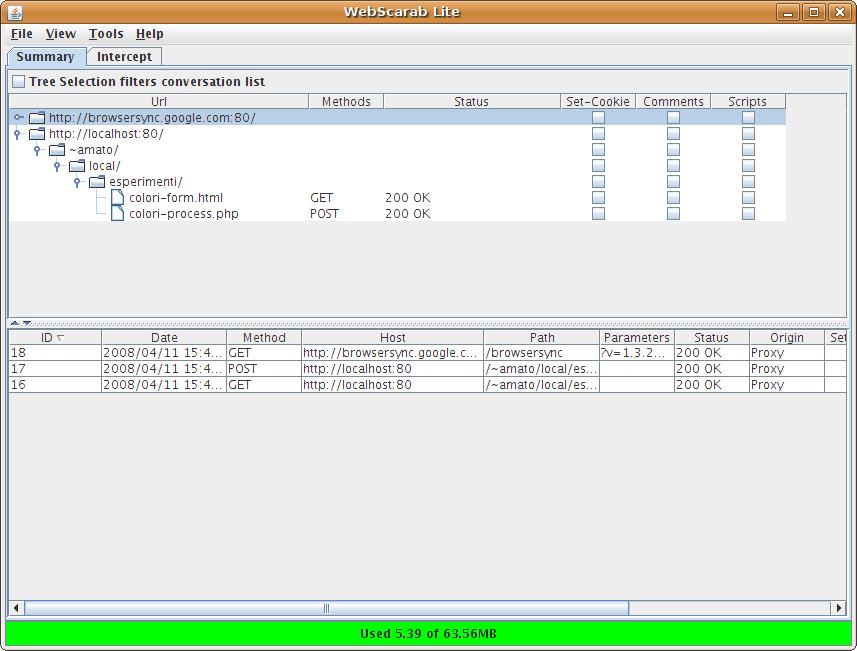Viewport: 857px width, 651px height.
Task: Switch to the Intercept tab
Action: pyautogui.click(x=124, y=57)
